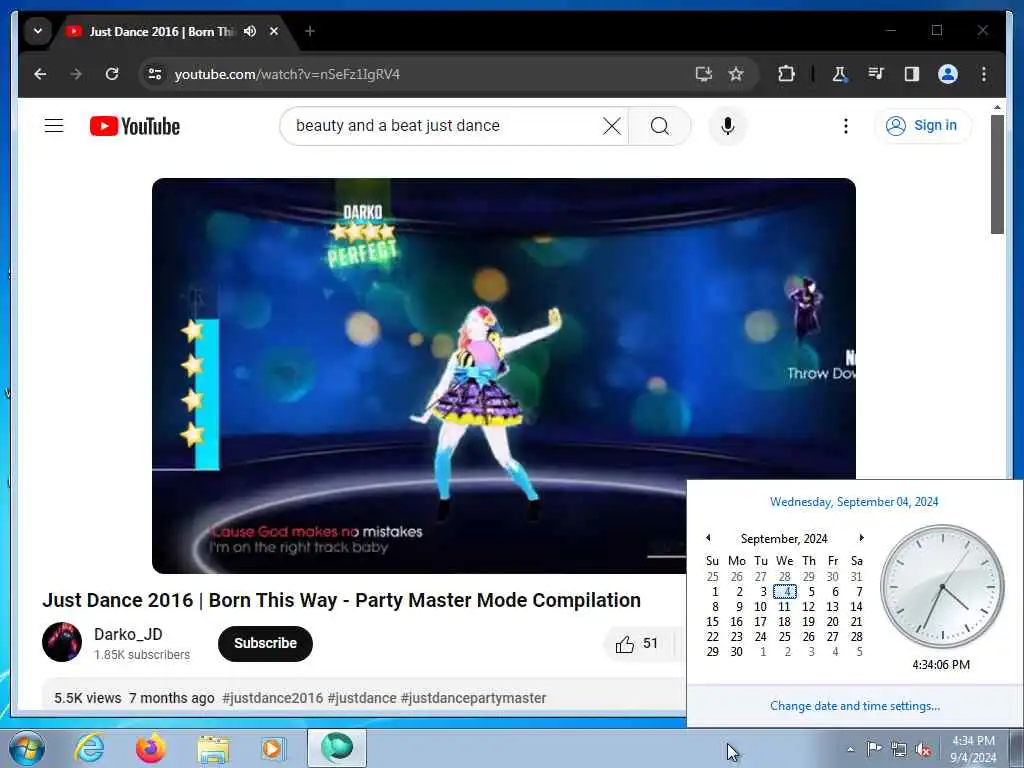Open the tab search dropdown arrow
The height and width of the screenshot is (768, 1024).
tap(38, 31)
